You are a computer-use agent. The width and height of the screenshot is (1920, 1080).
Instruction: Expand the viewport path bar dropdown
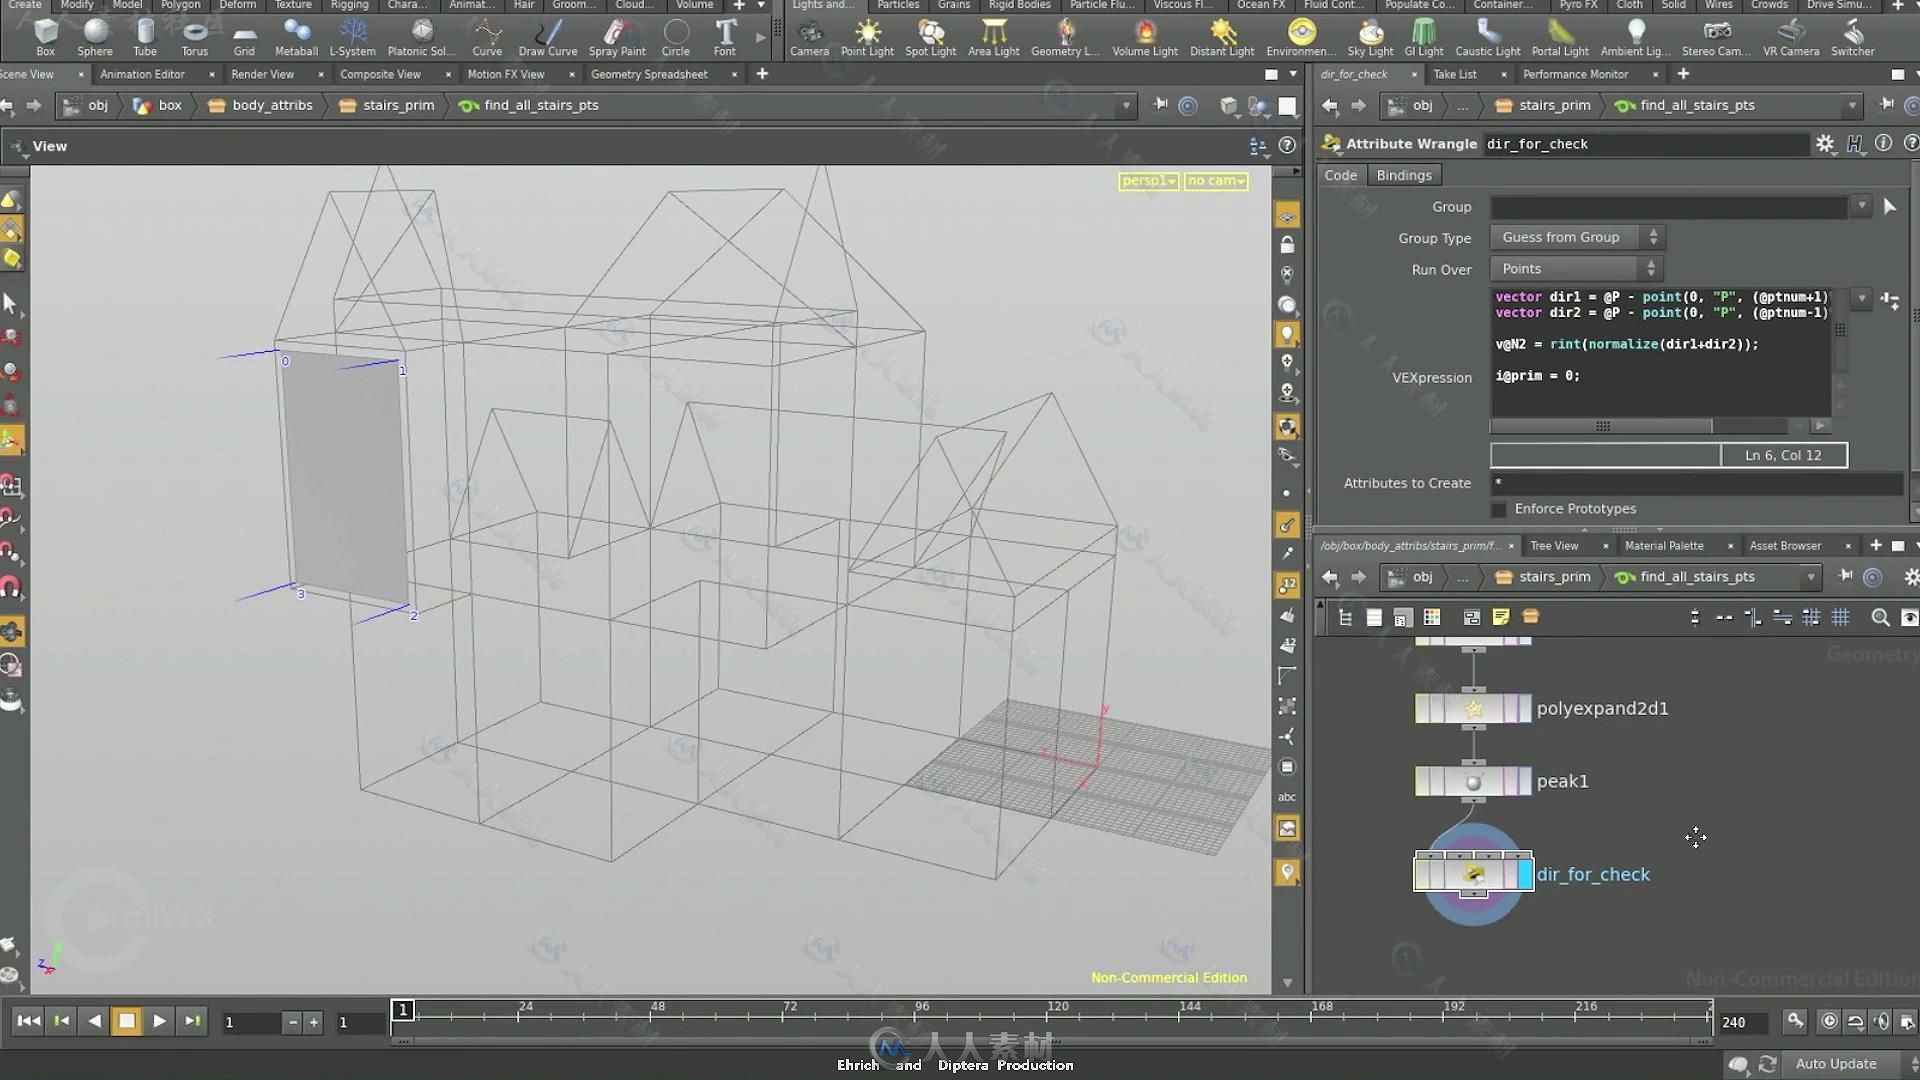pos(1126,105)
